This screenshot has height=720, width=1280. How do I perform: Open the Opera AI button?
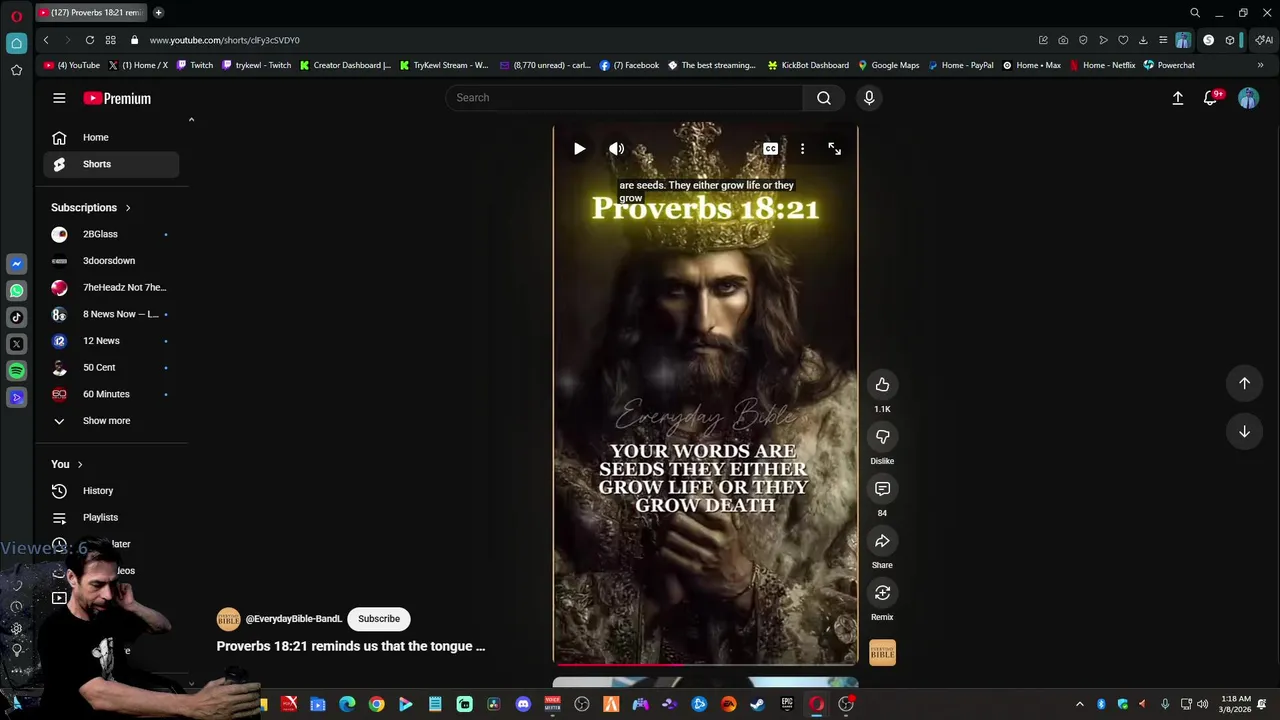pos(1264,40)
